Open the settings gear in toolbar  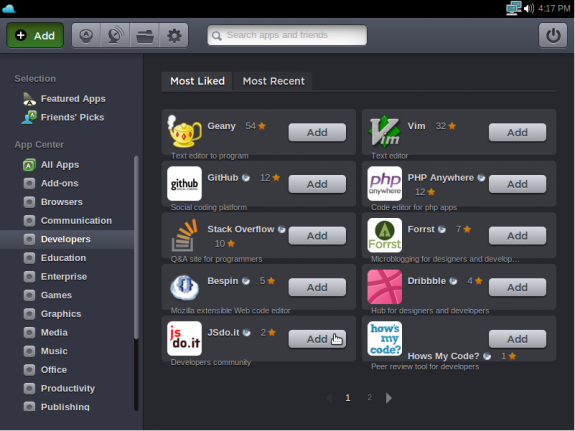174,36
